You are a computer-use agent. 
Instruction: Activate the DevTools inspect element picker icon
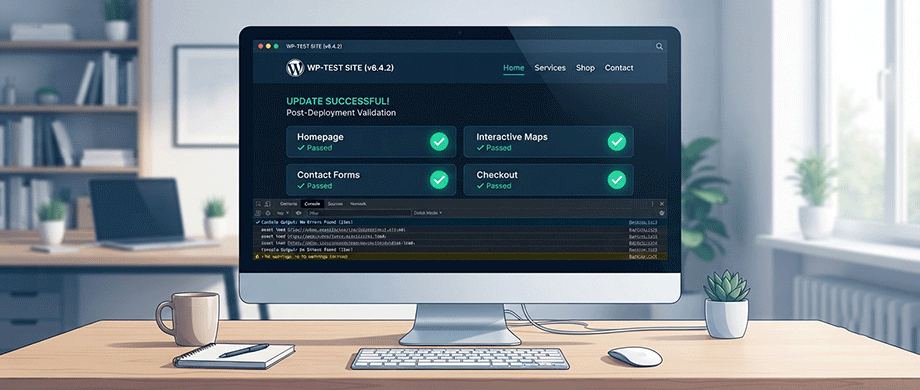click(x=258, y=204)
